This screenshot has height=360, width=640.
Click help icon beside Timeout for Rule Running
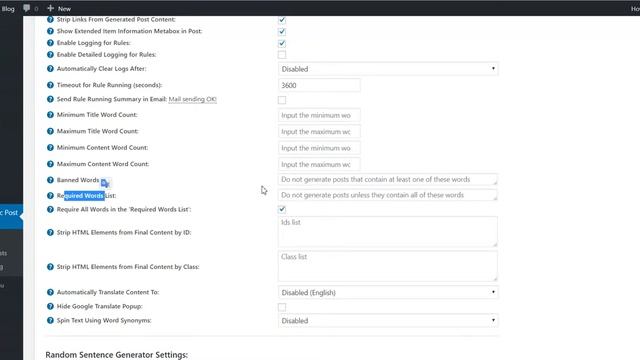tap(50, 85)
